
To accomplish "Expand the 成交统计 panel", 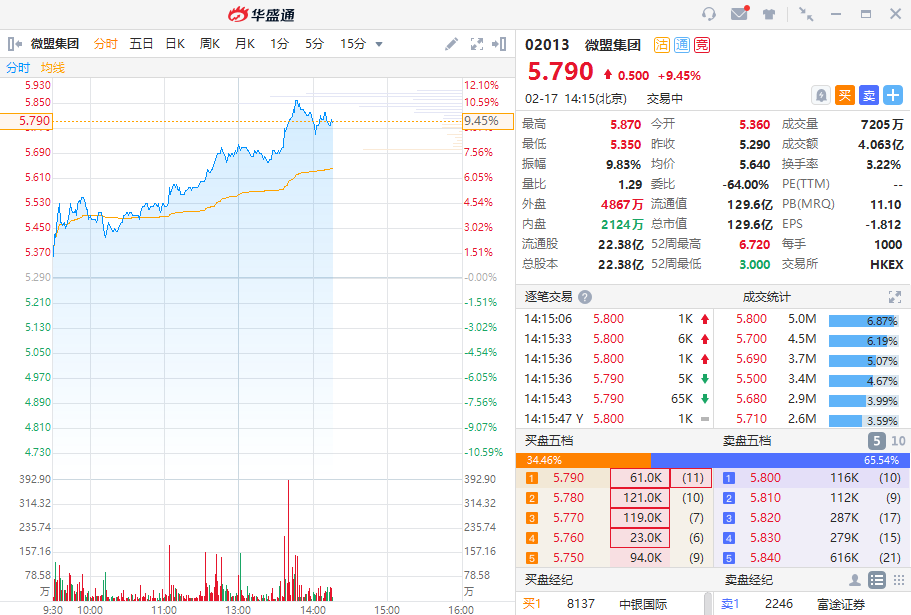I will point(895,297).
